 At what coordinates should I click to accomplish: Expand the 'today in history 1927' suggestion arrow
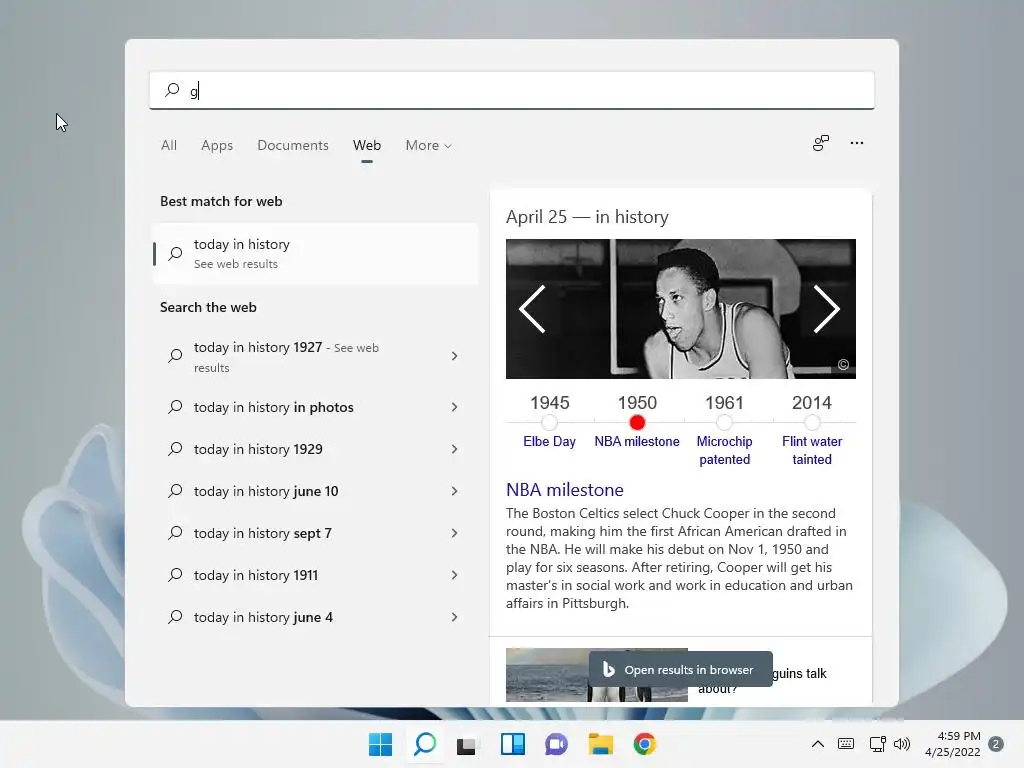(455, 356)
